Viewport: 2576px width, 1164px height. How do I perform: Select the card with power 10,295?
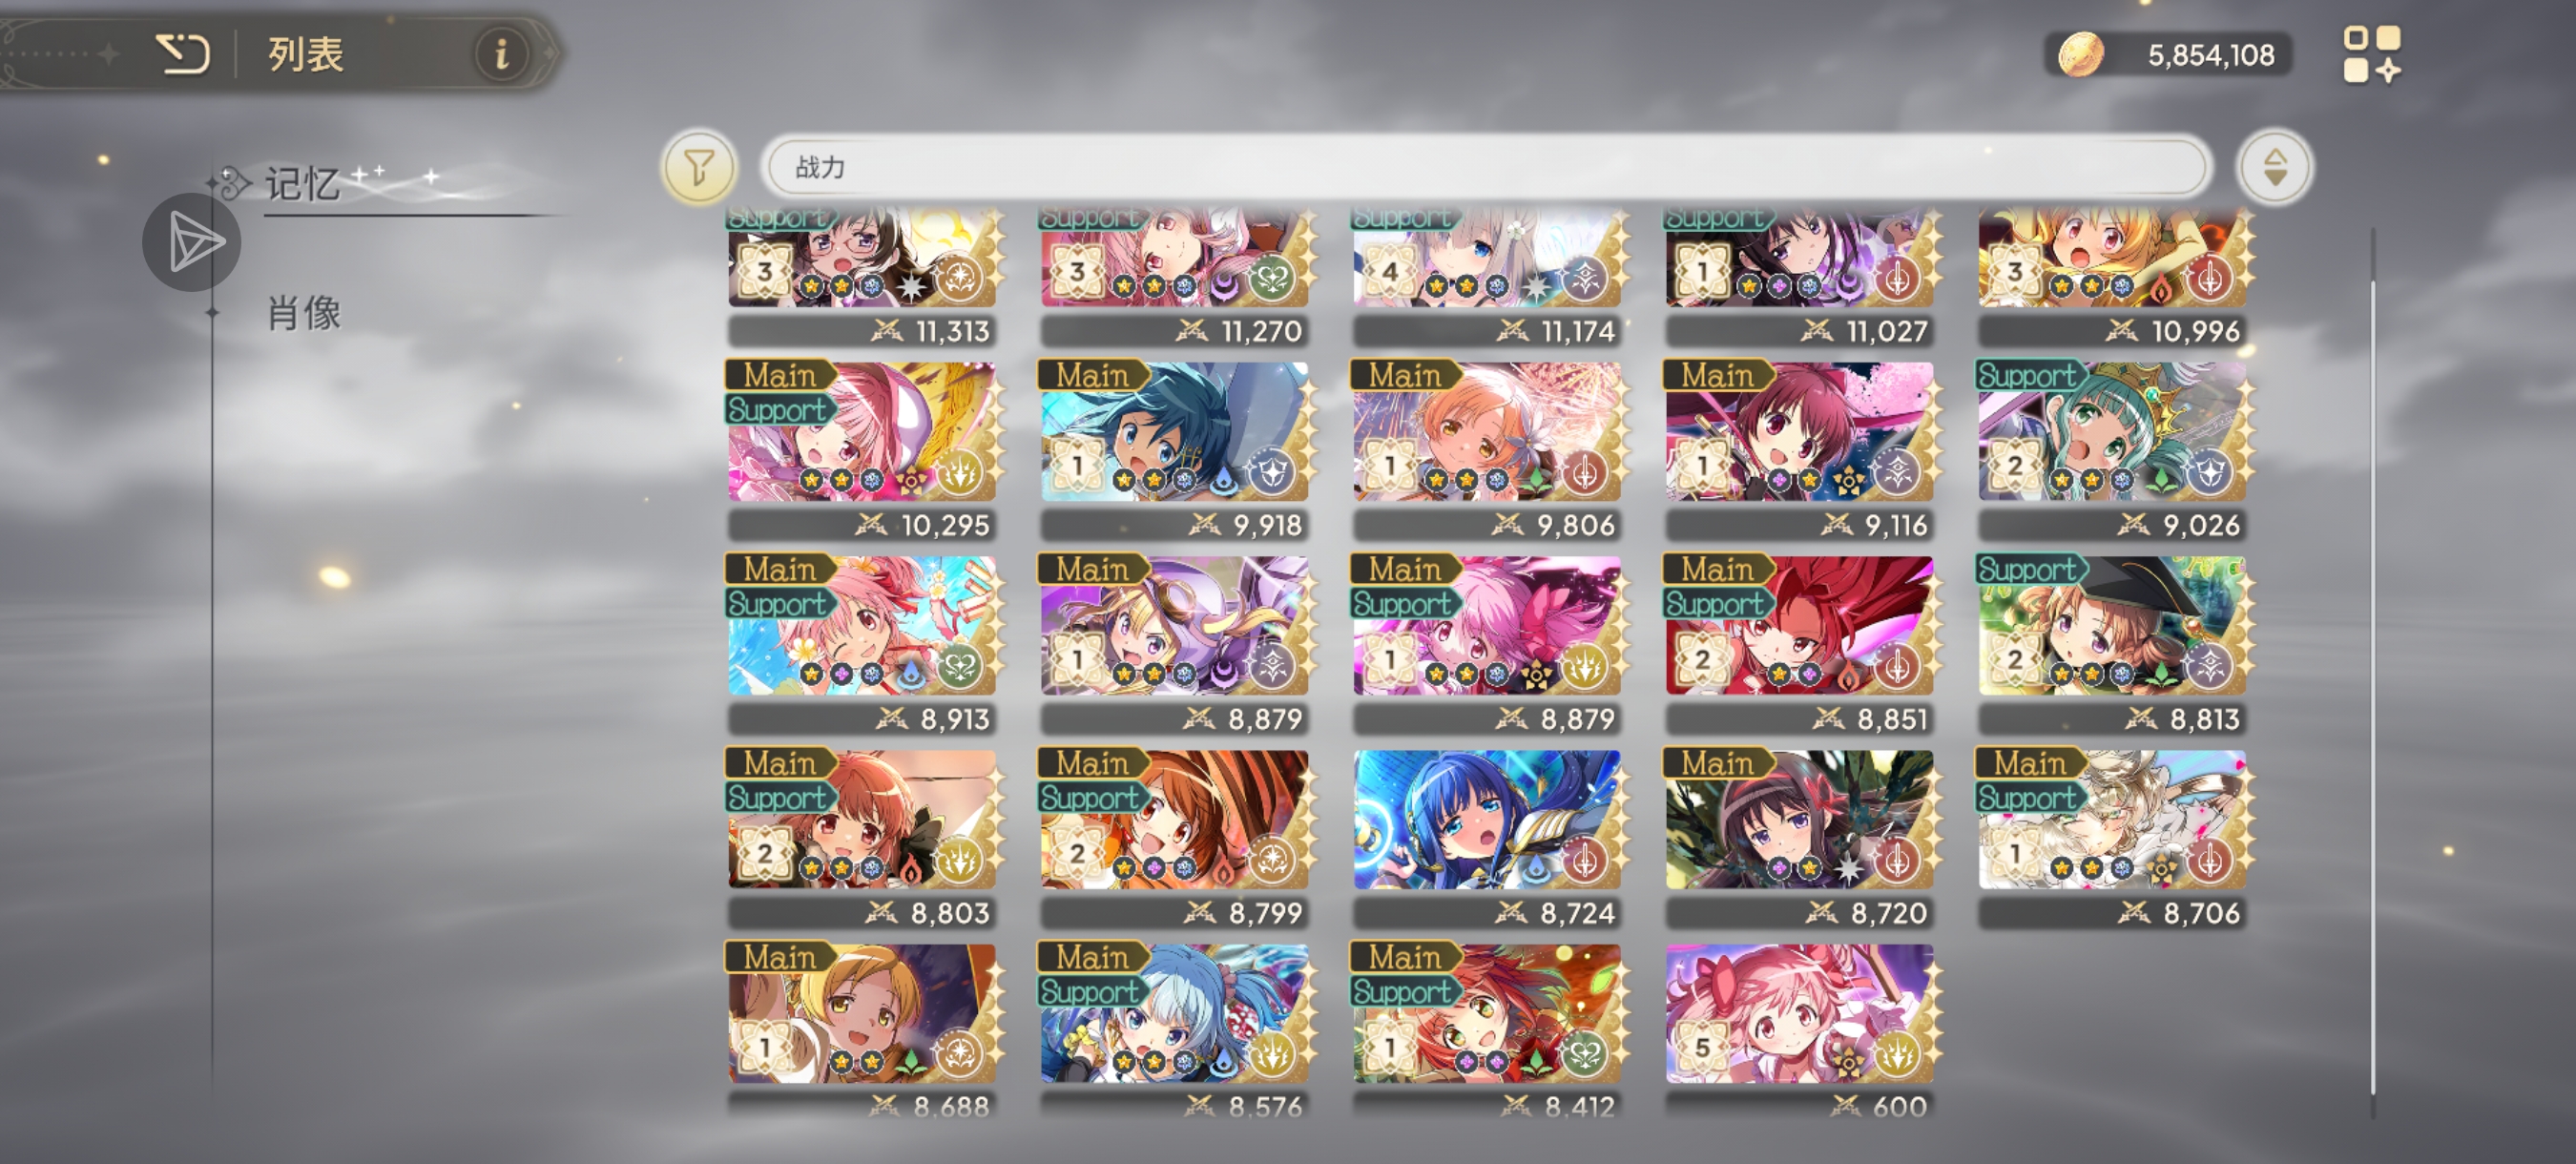pos(862,449)
